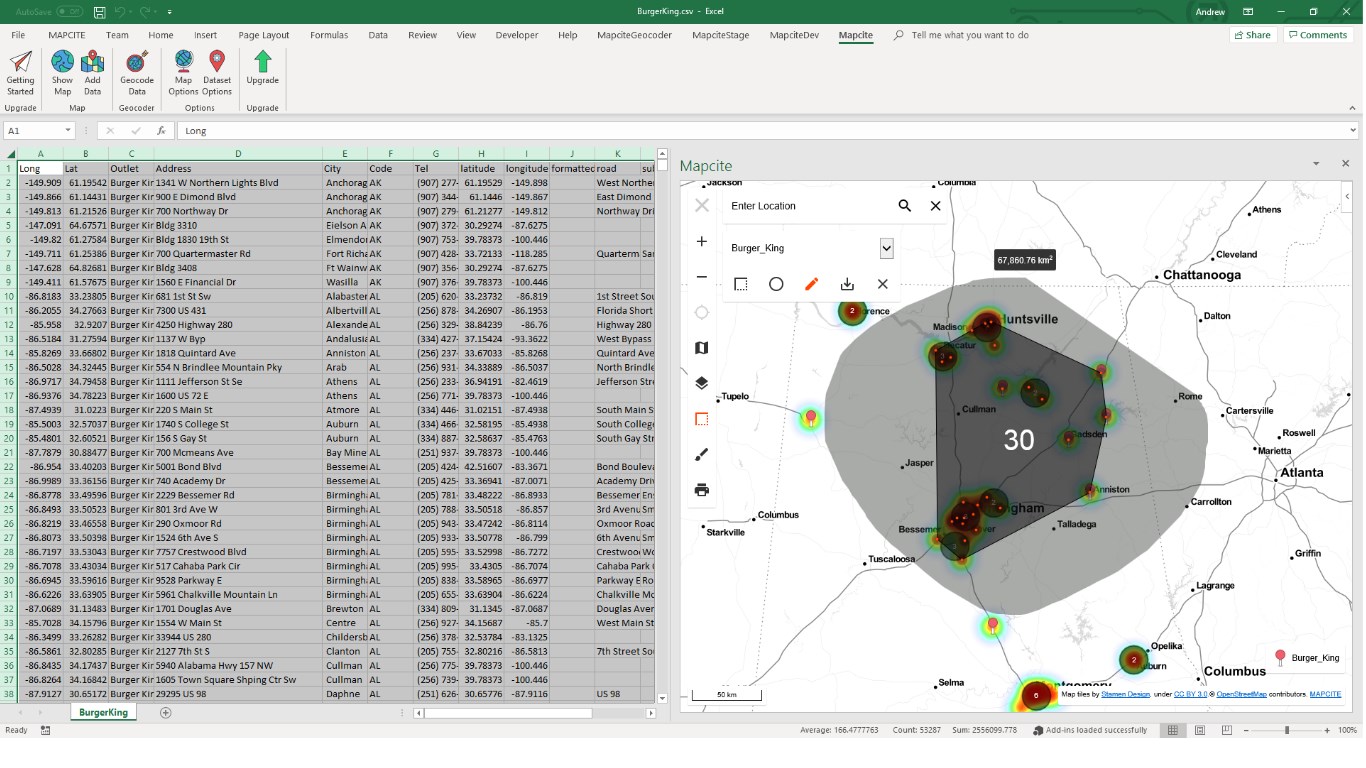Viewport: 1366px width, 768px height.
Task: Expand the formula bar
Action: click(x=1353, y=131)
